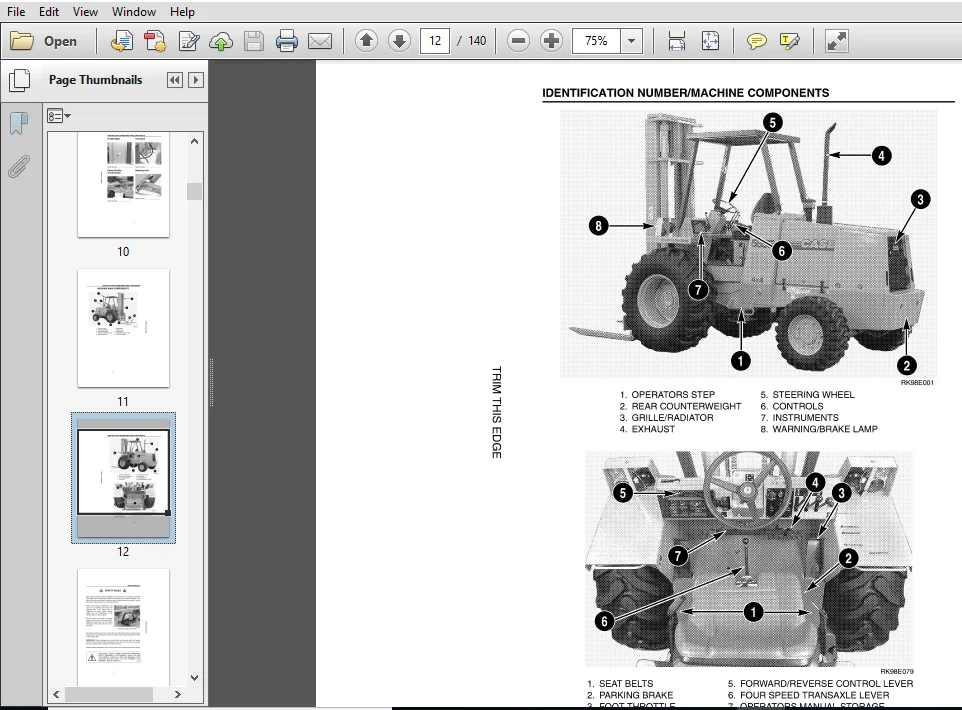Click the thumbnails horizontal scrollbar thumb
The height and width of the screenshot is (710, 962).
[x=109, y=695]
